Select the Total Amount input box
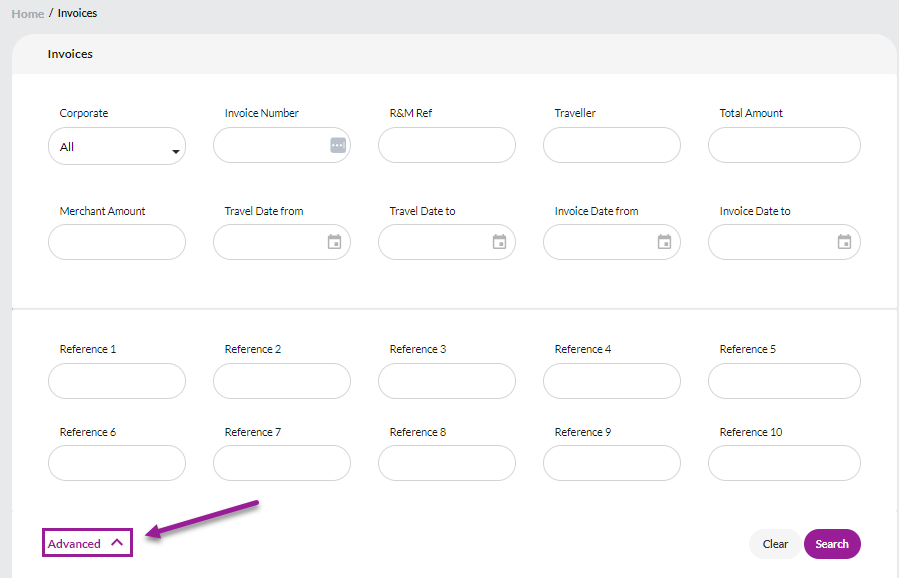899x578 pixels. click(x=784, y=145)
